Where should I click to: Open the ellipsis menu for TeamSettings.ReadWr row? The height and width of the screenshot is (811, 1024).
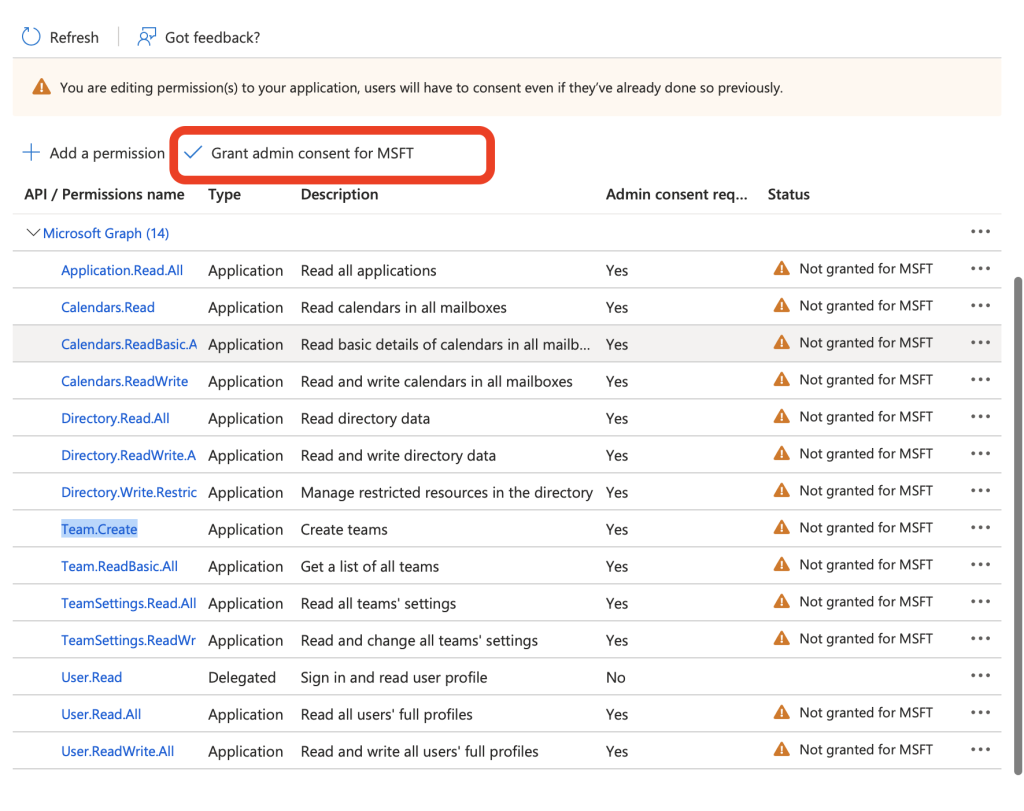(x=980, y=639)
